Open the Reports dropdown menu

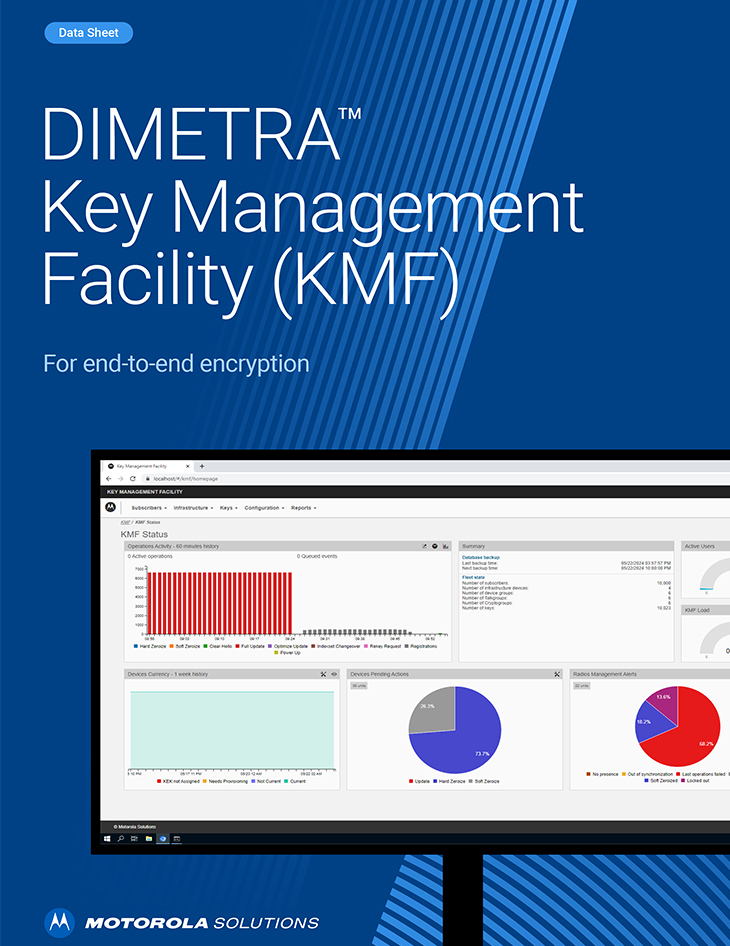pyautogui.click(x=303, y=508)
